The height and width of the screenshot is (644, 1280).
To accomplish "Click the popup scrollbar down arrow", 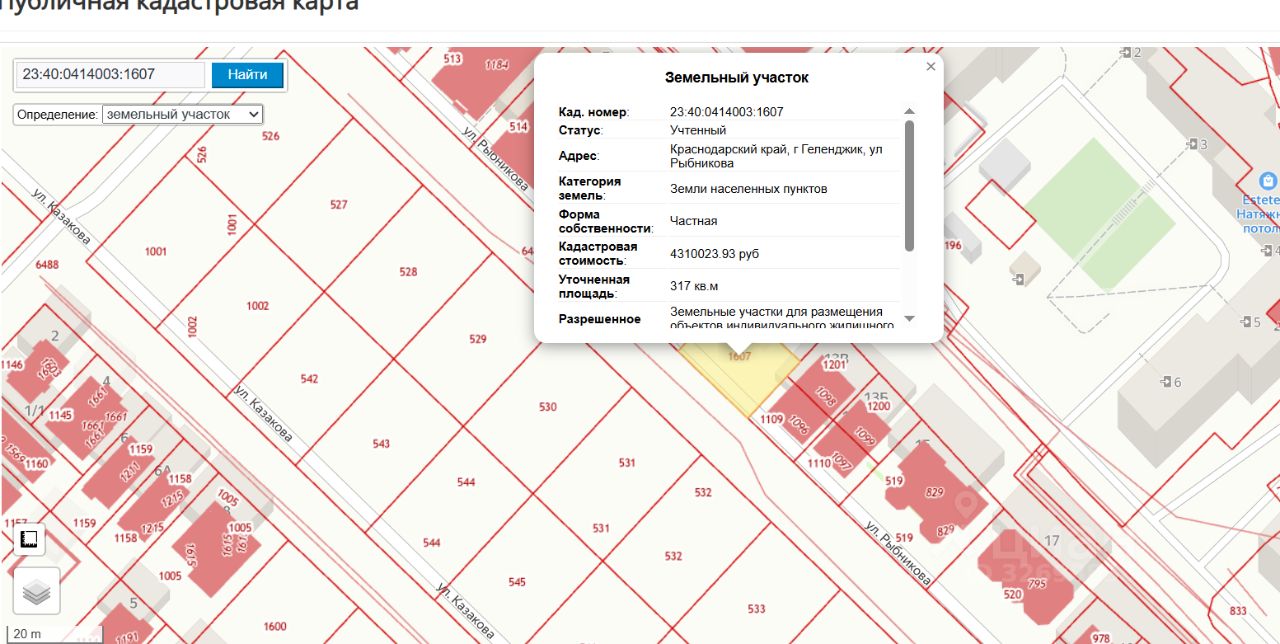I will [x=909, y=318].
